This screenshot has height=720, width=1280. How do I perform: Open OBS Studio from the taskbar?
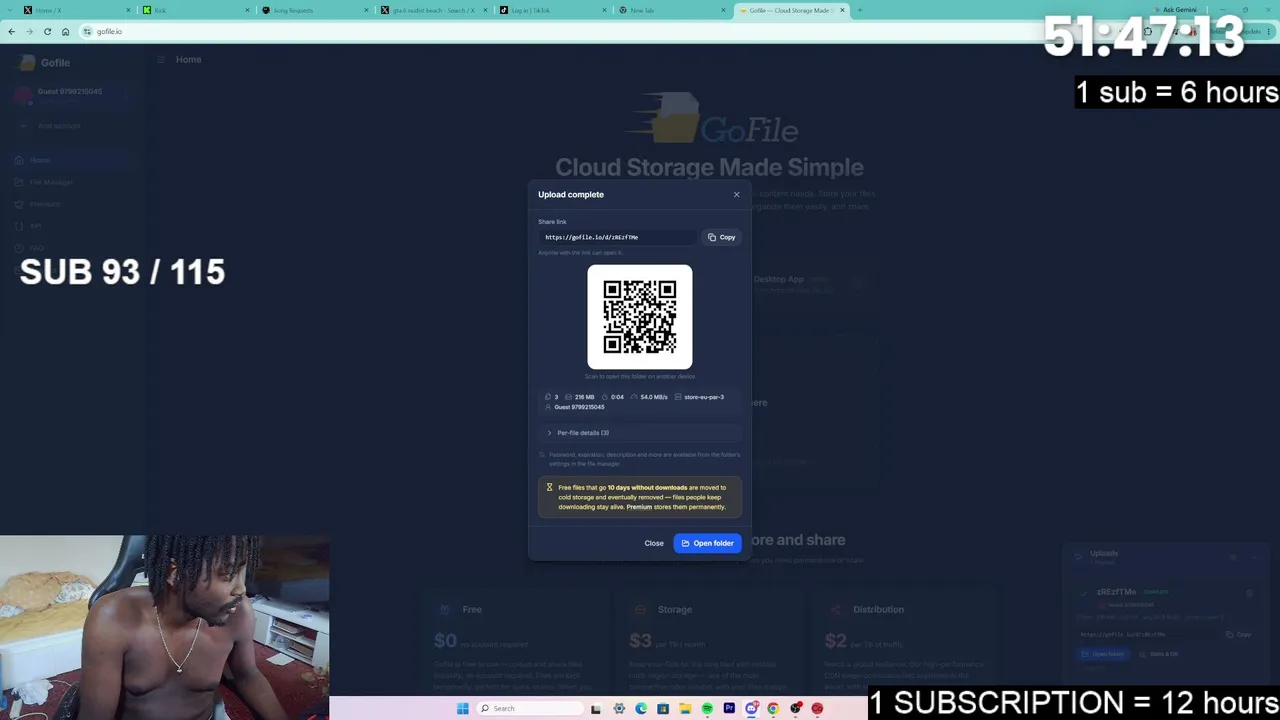click(795, 709)
